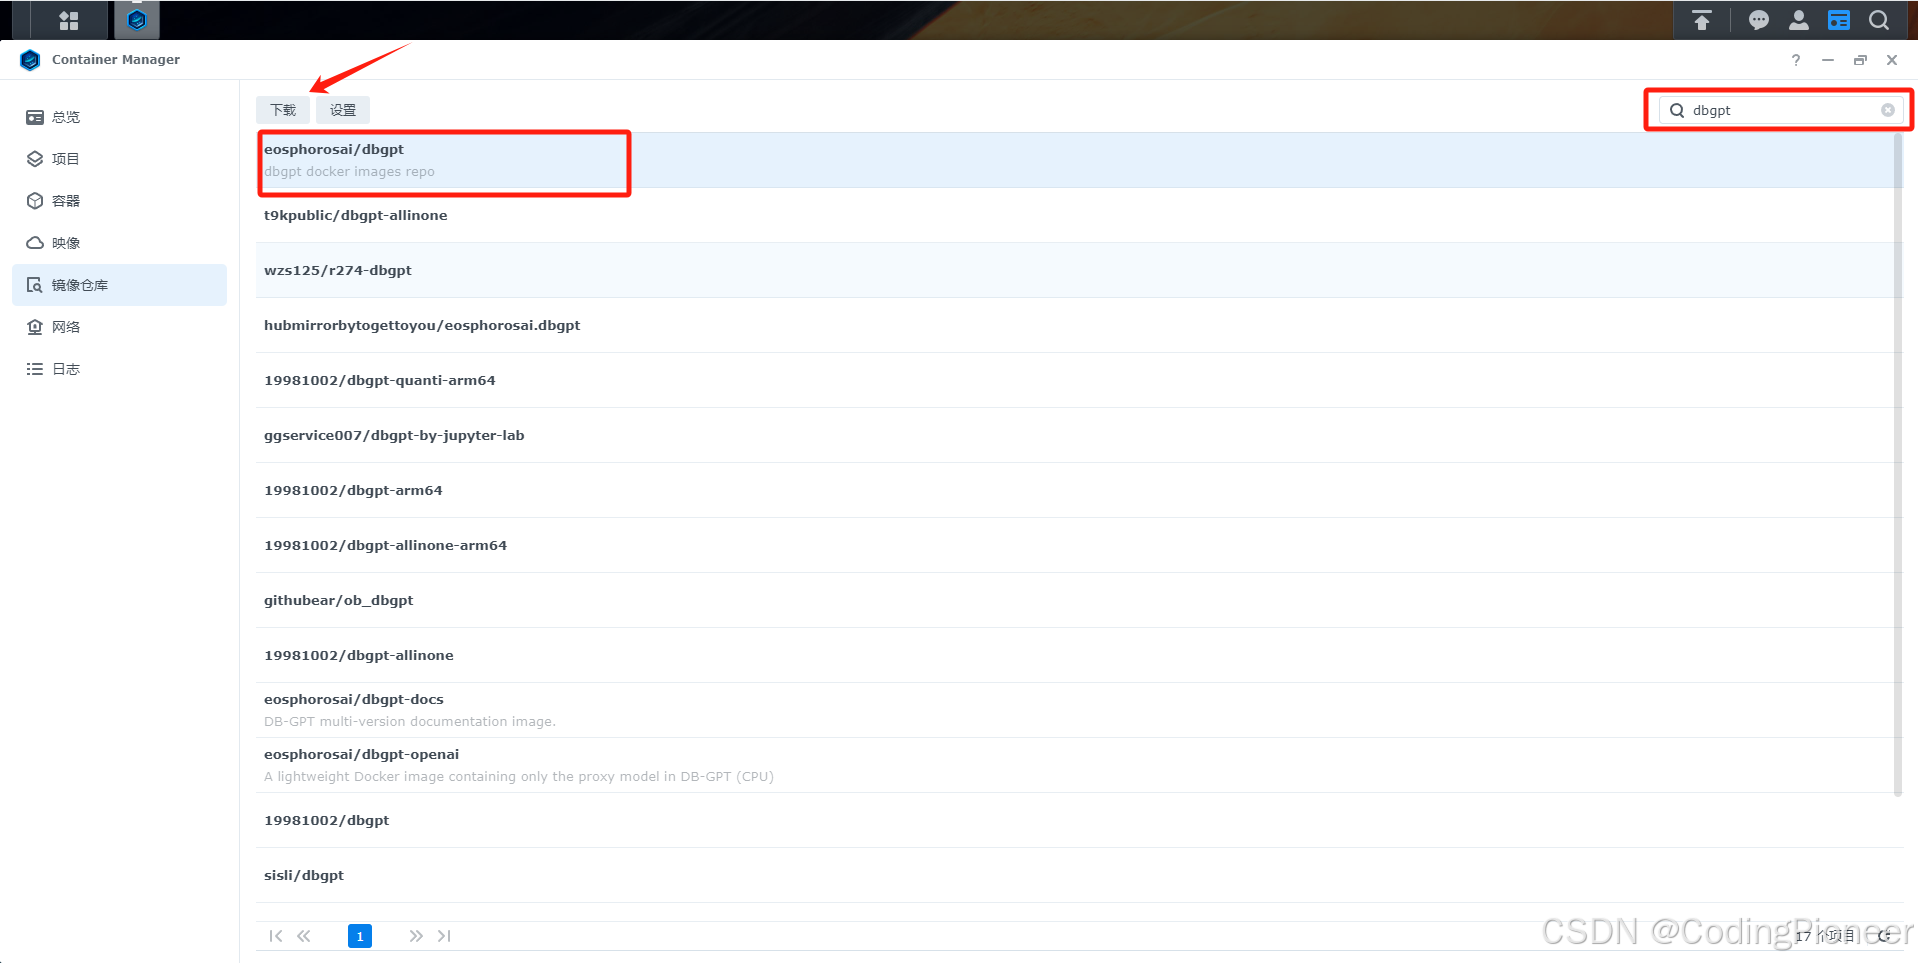Go to last page of results
Viewport: 1918px width, 963px height.
click(444, 936)
